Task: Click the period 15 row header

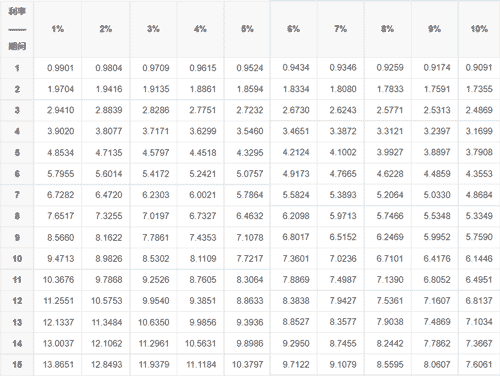Action: pyautogui.click(x=17, y=364)
